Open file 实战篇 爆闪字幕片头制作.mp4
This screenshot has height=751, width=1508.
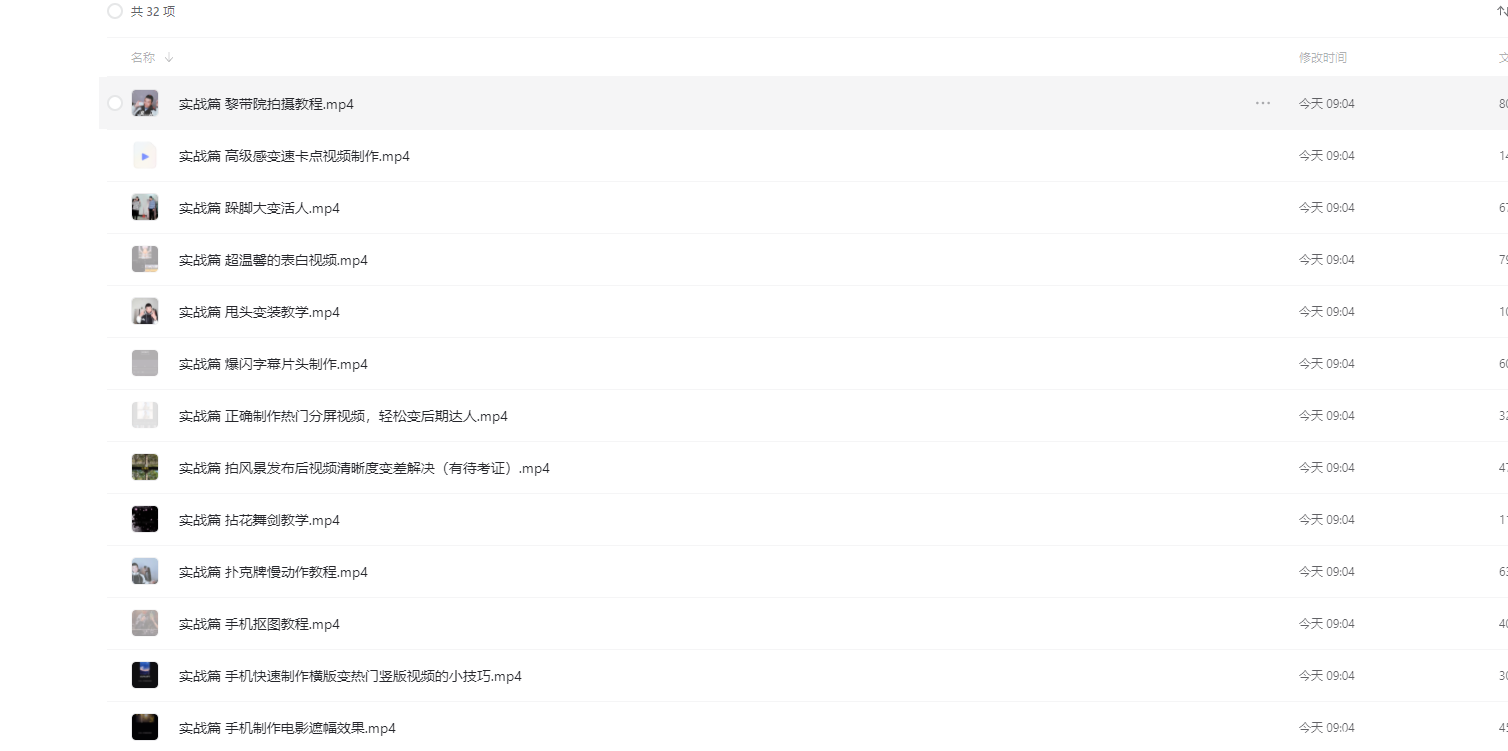pyautogui.click(x=273, y=364)
